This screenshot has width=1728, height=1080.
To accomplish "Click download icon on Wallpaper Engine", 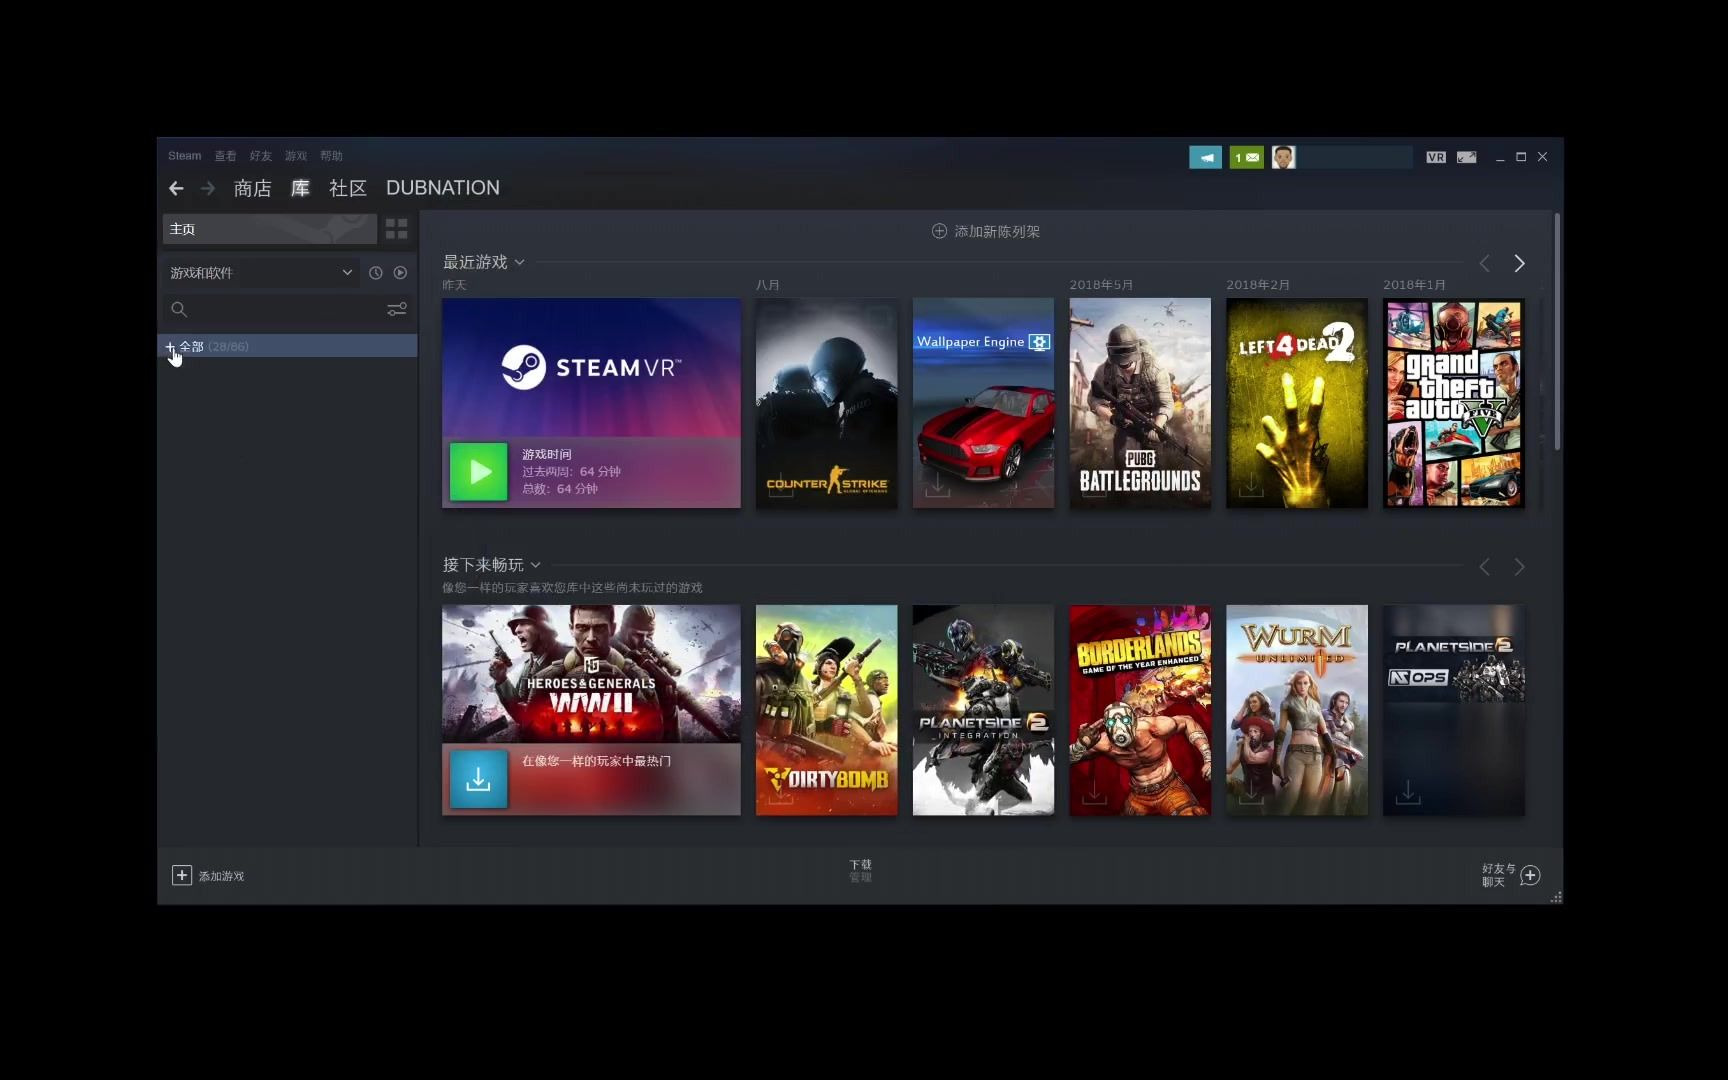I will click(937, 486).
